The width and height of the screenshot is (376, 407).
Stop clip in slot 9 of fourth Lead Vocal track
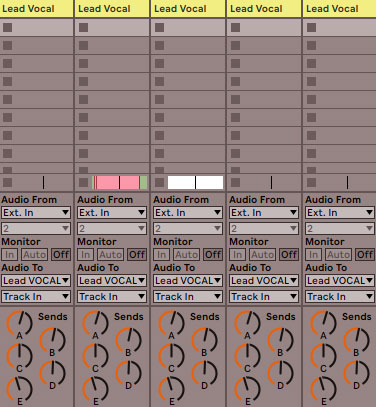235,170
